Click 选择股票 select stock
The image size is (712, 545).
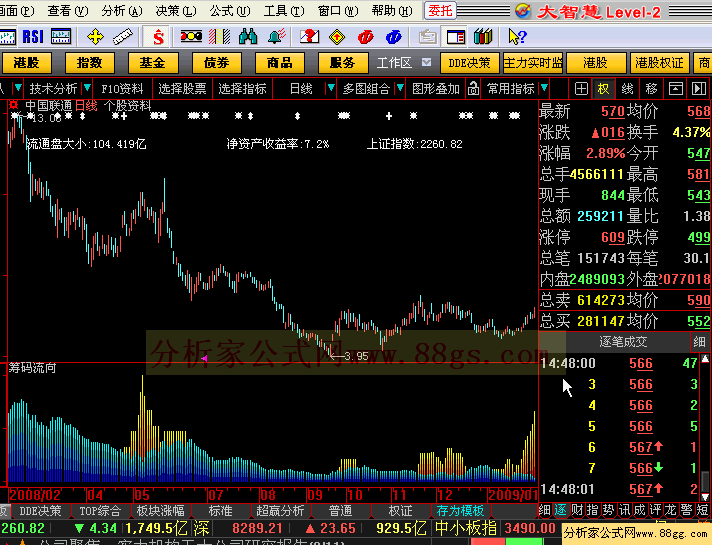tap(182, 89)
